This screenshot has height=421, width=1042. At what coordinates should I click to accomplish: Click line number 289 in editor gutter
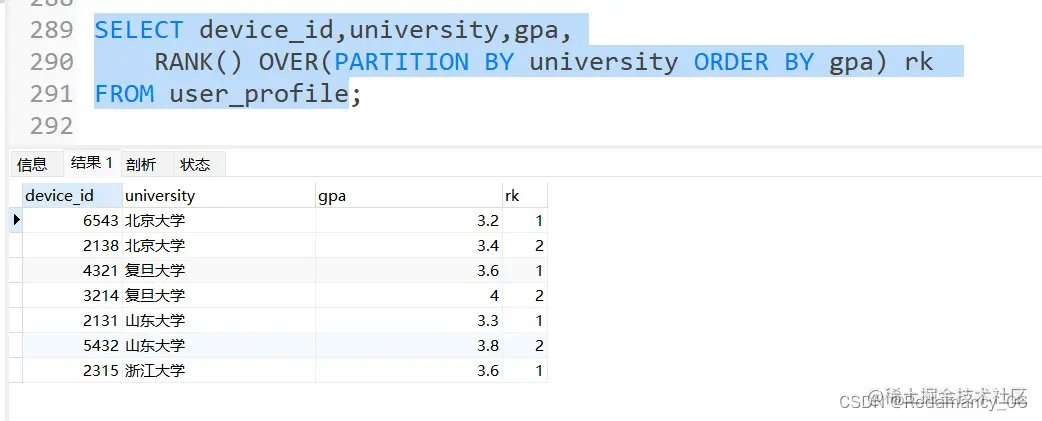coord(51,30)
